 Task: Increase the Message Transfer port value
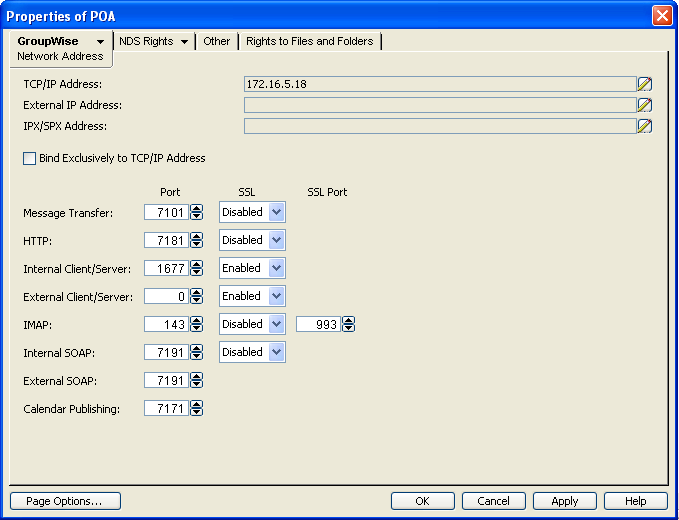[197, 209]
